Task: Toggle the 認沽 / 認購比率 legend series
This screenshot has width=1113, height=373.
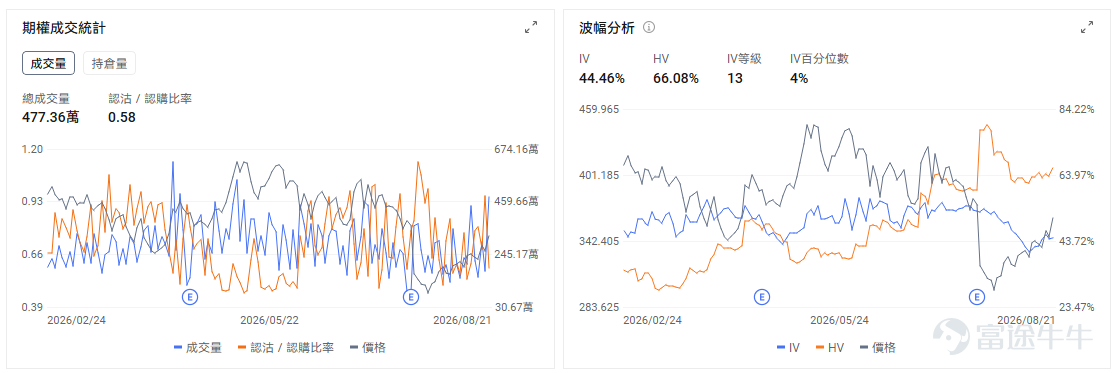Action: 287,347
